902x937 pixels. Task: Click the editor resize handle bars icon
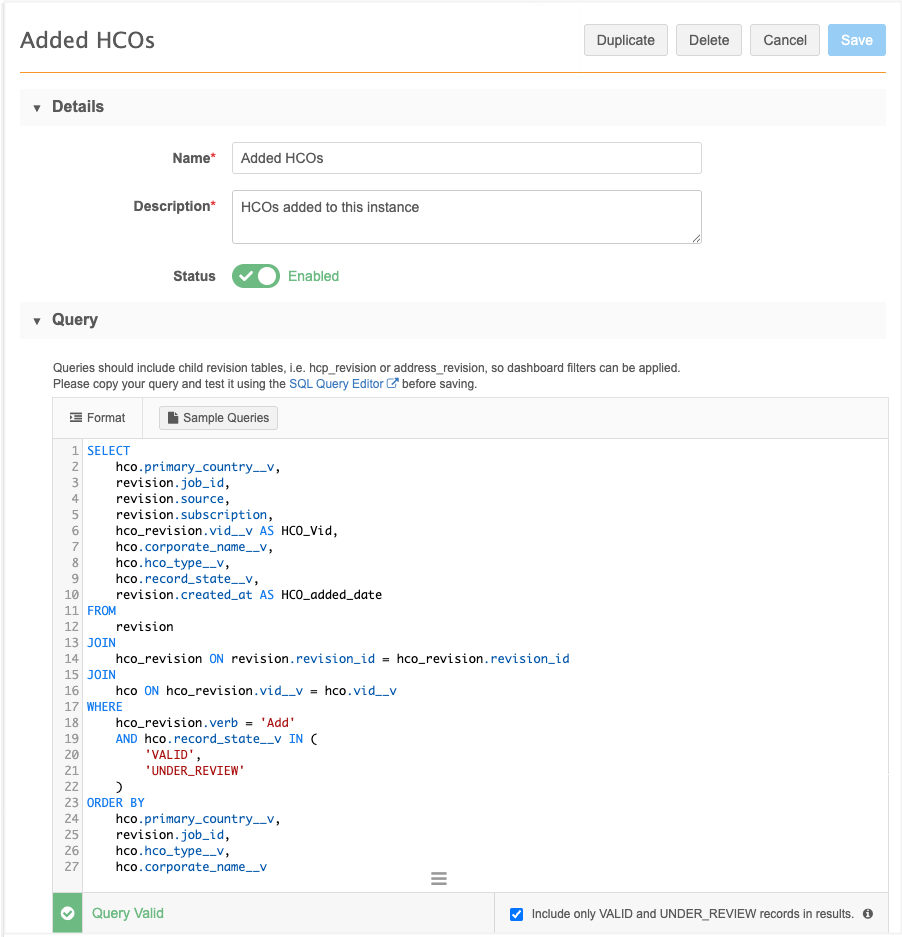[439, 878]
